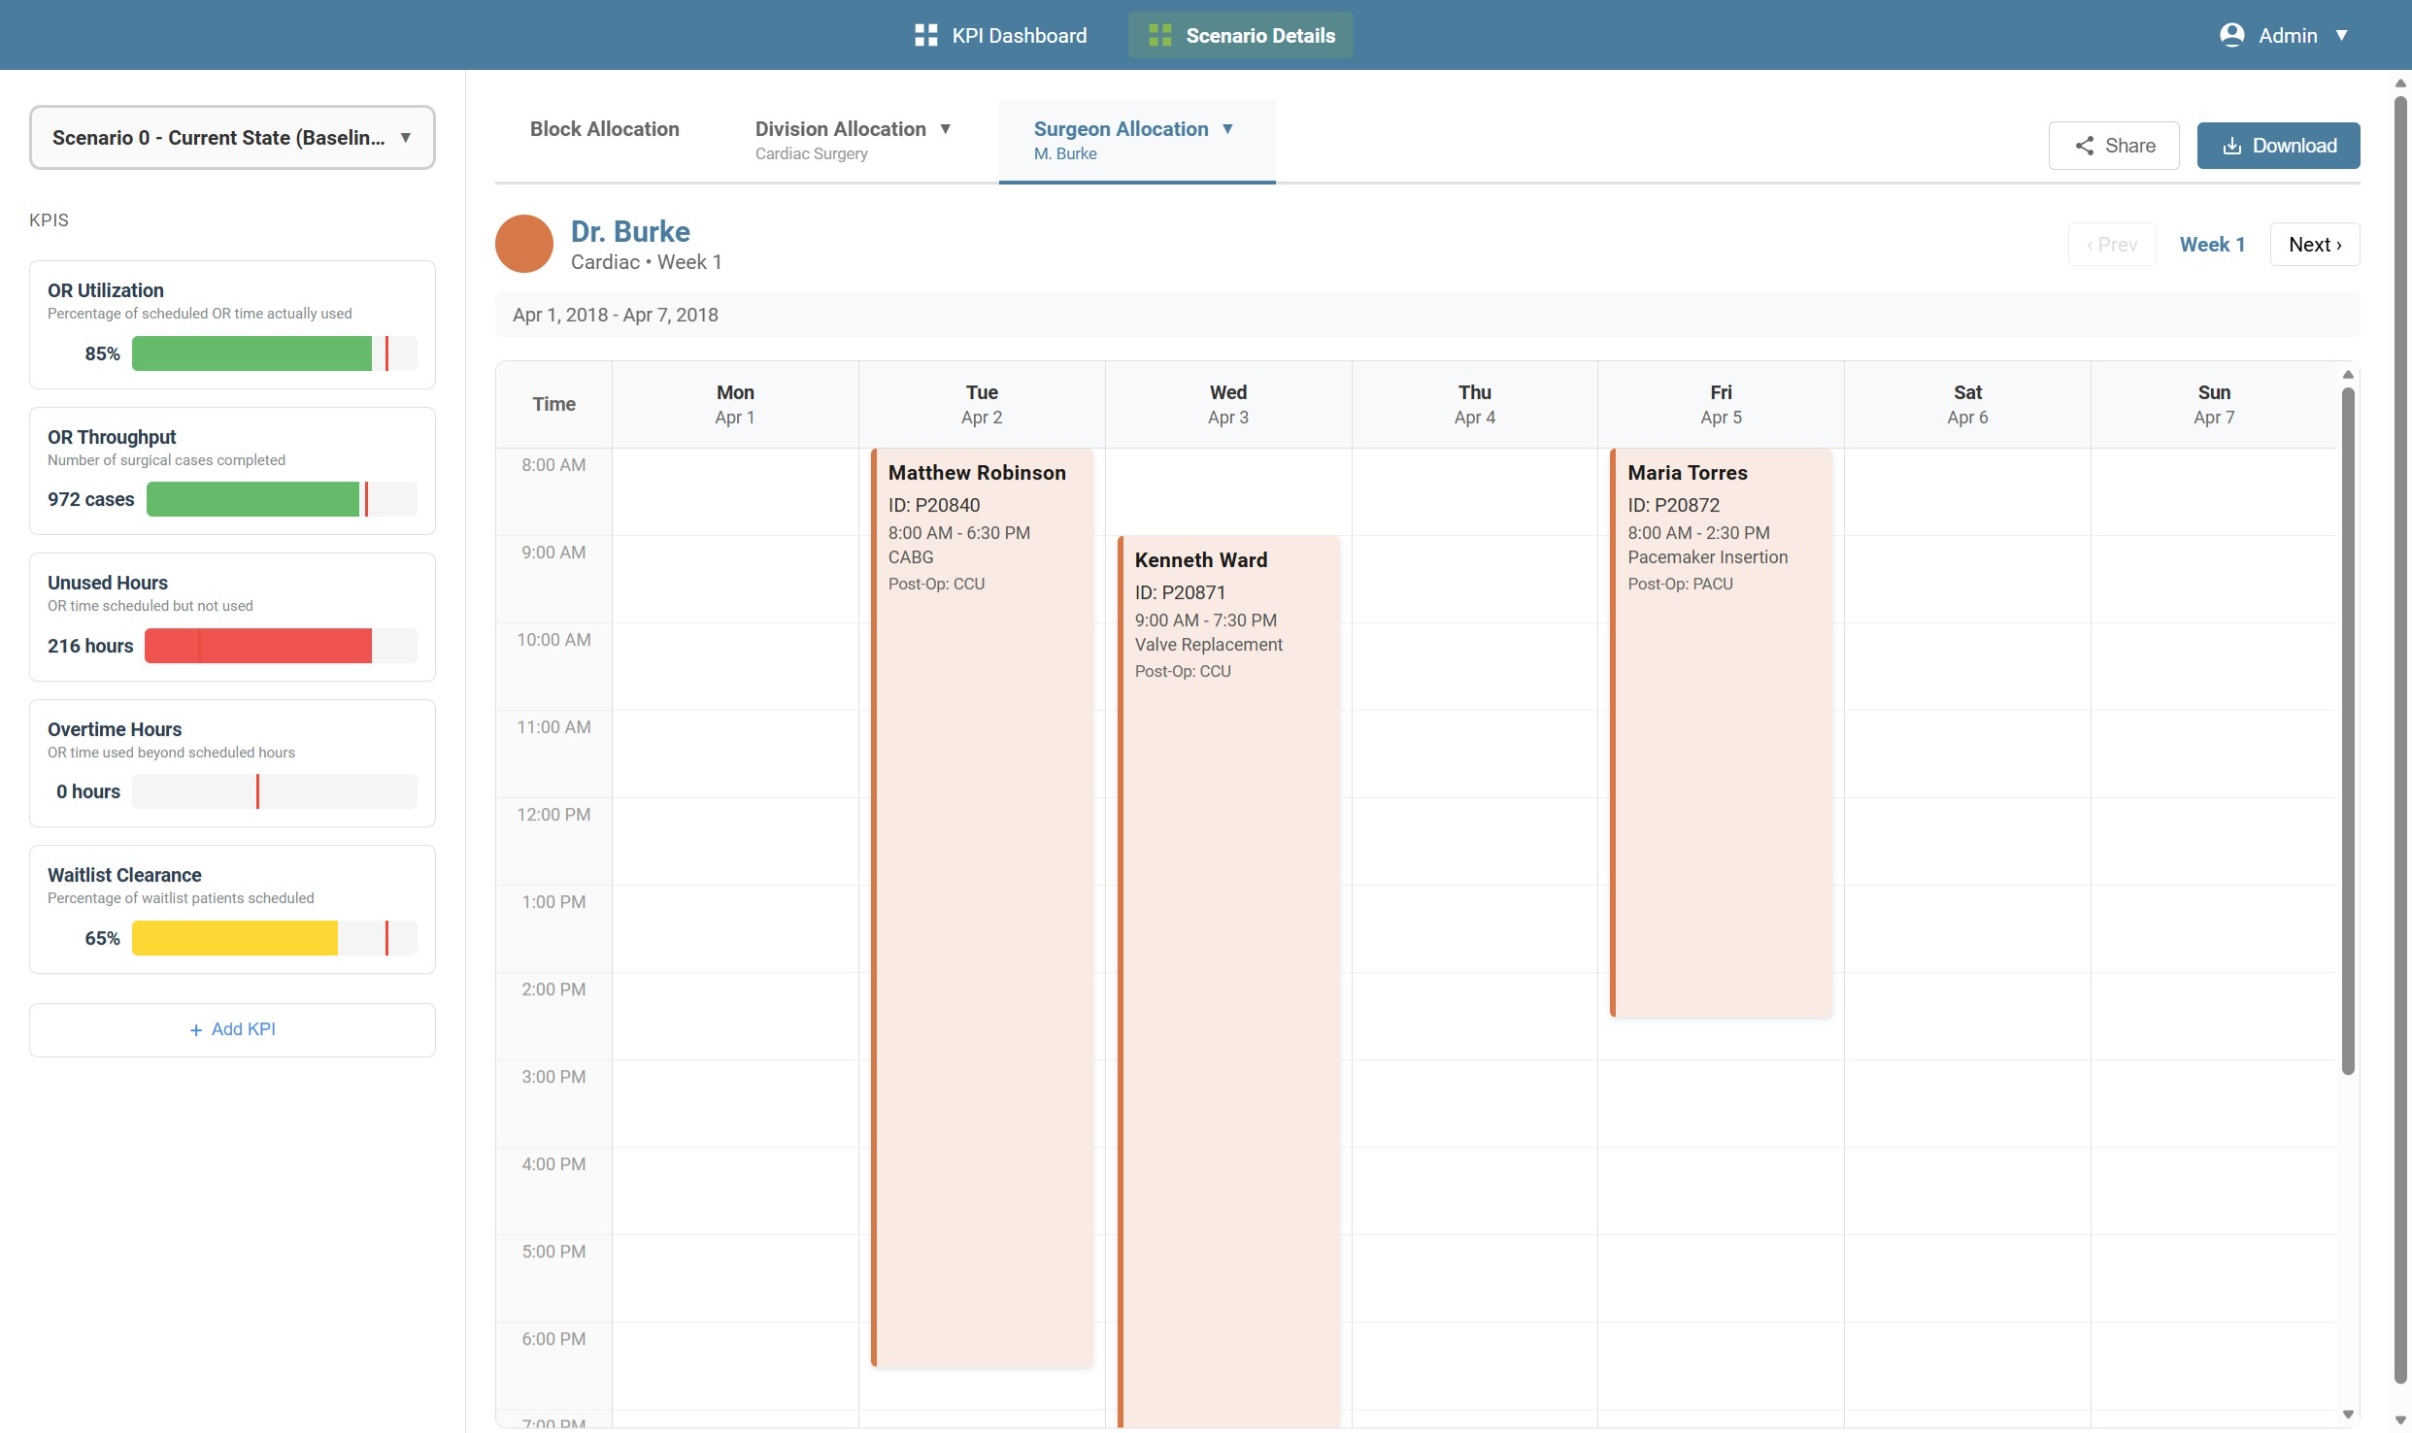The height and width of the screenshot is (1433, 2412).
Task: Open the Scenario 0 baseline dropdown
Action: coord(232,138)
